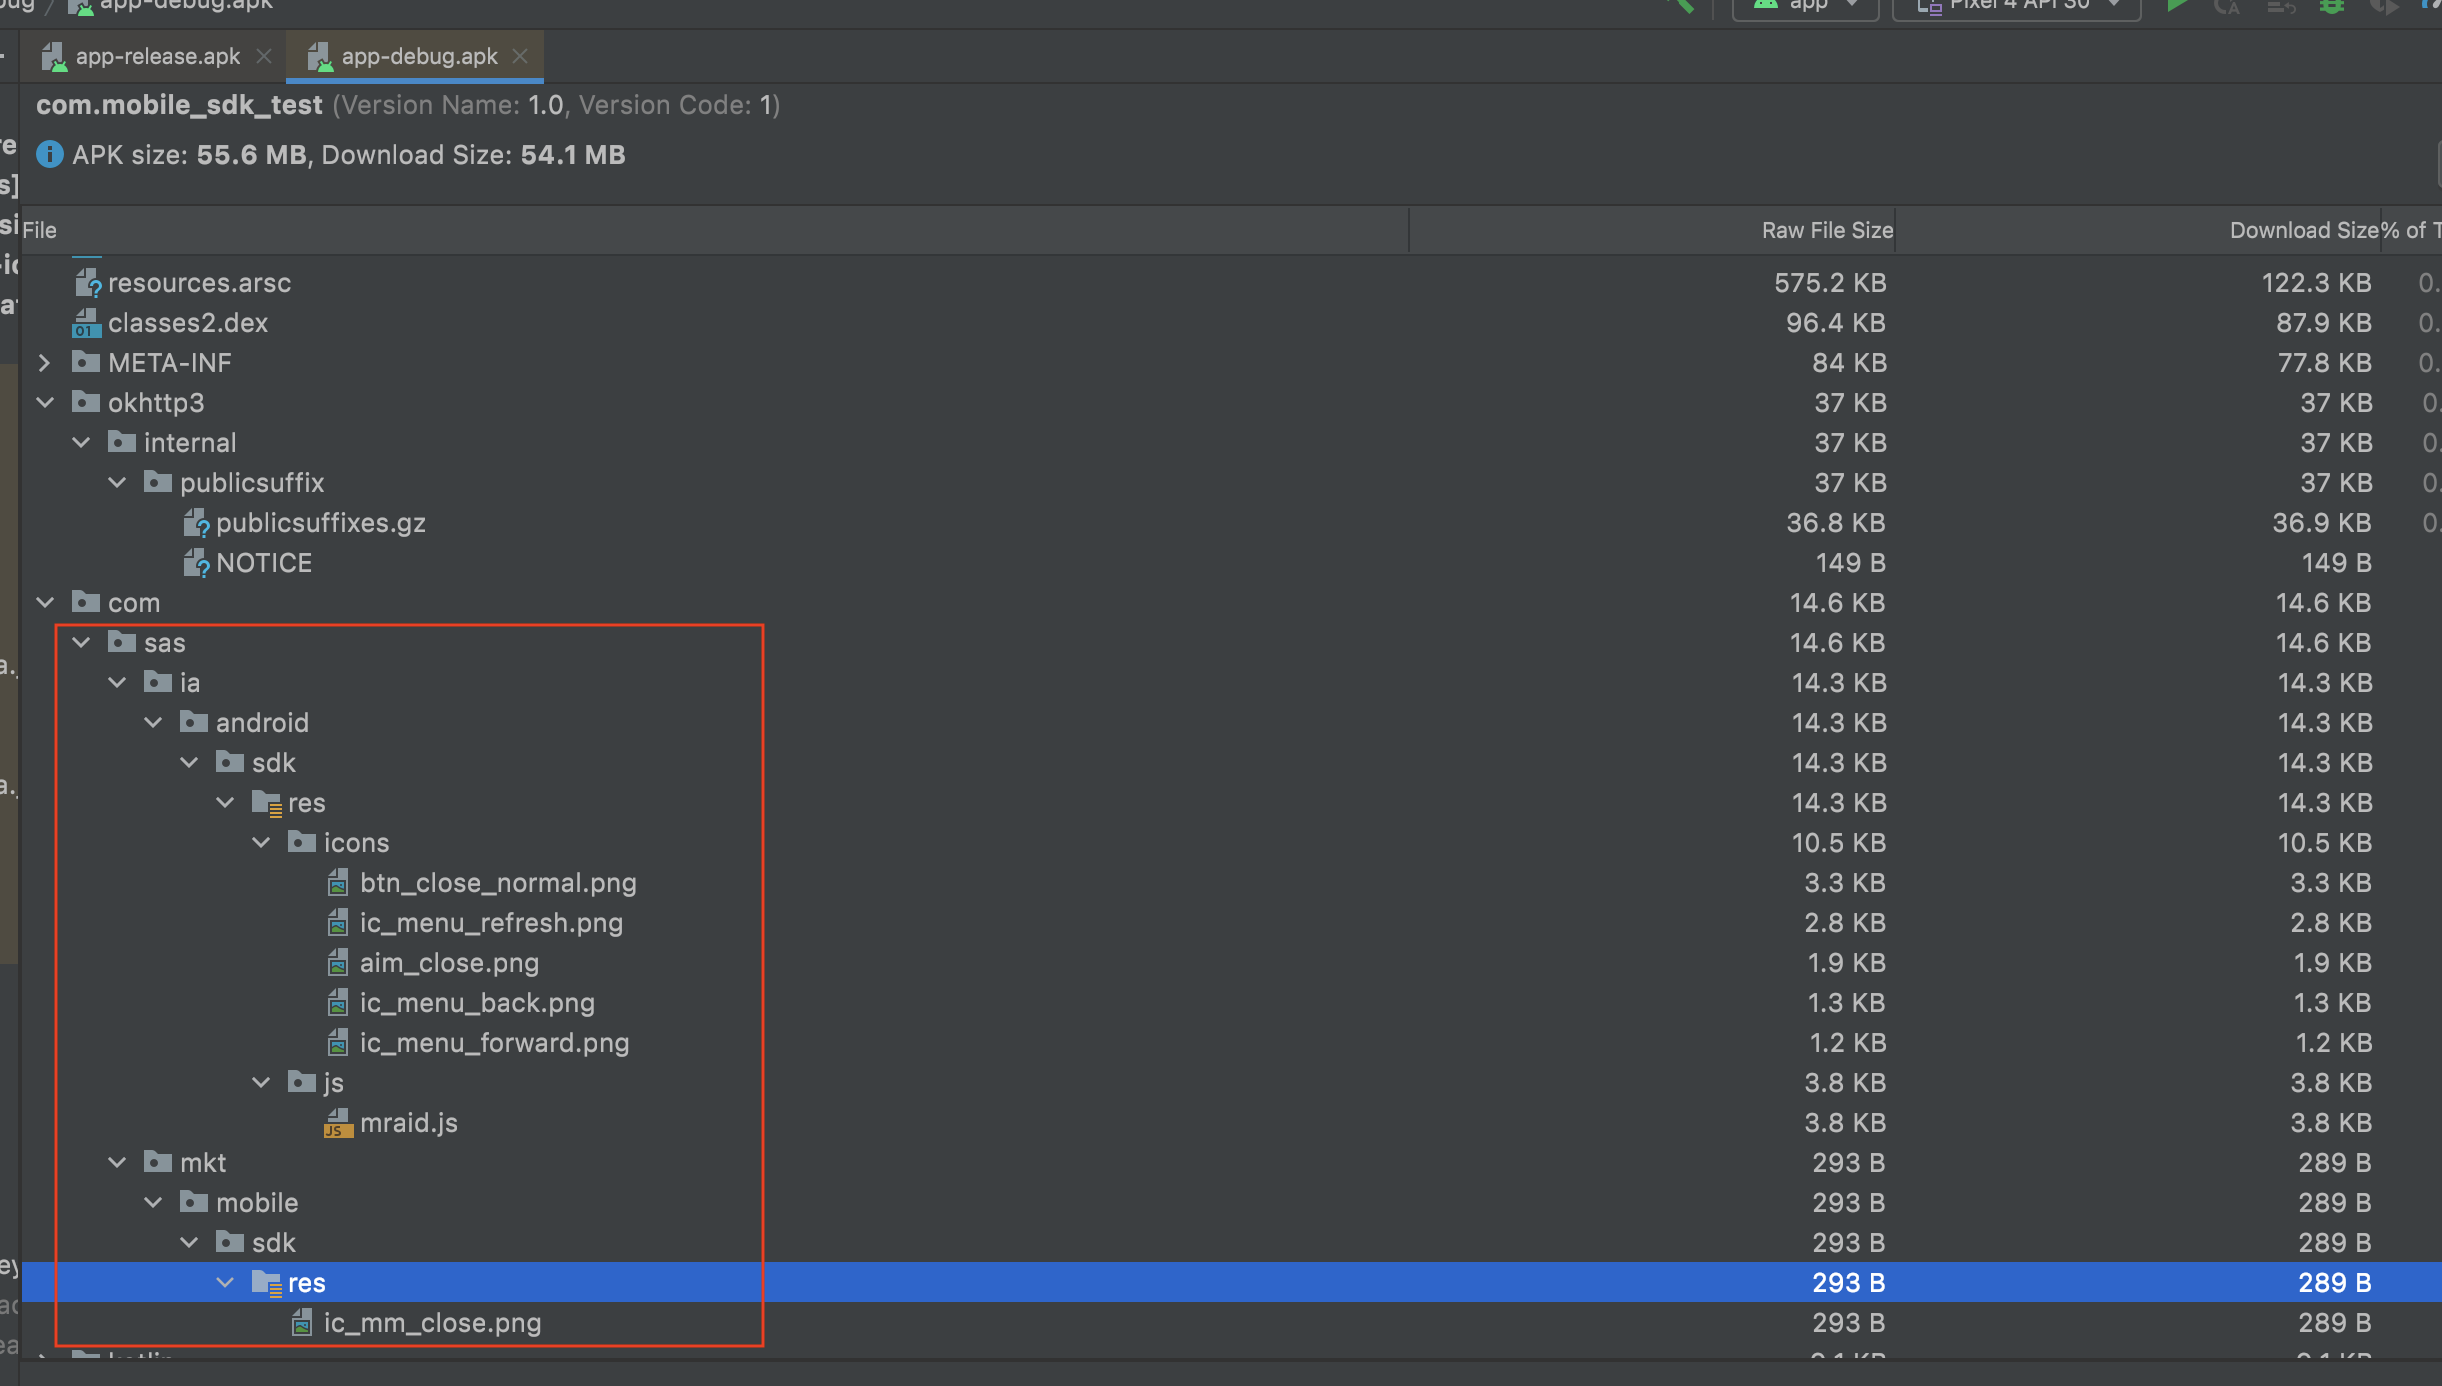Click the mraid.js JavaScript file icon

[339, 1123]
